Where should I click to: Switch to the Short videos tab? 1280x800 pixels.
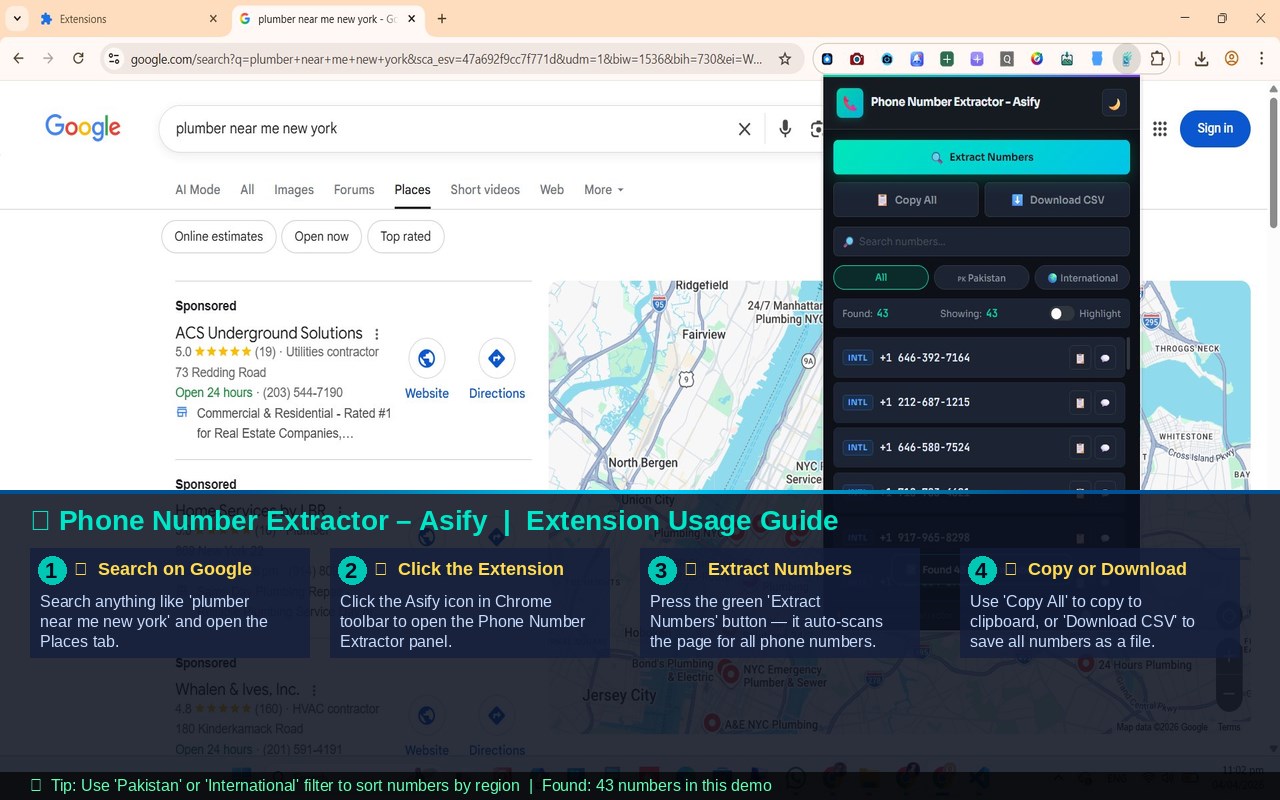tap(485, 190)
